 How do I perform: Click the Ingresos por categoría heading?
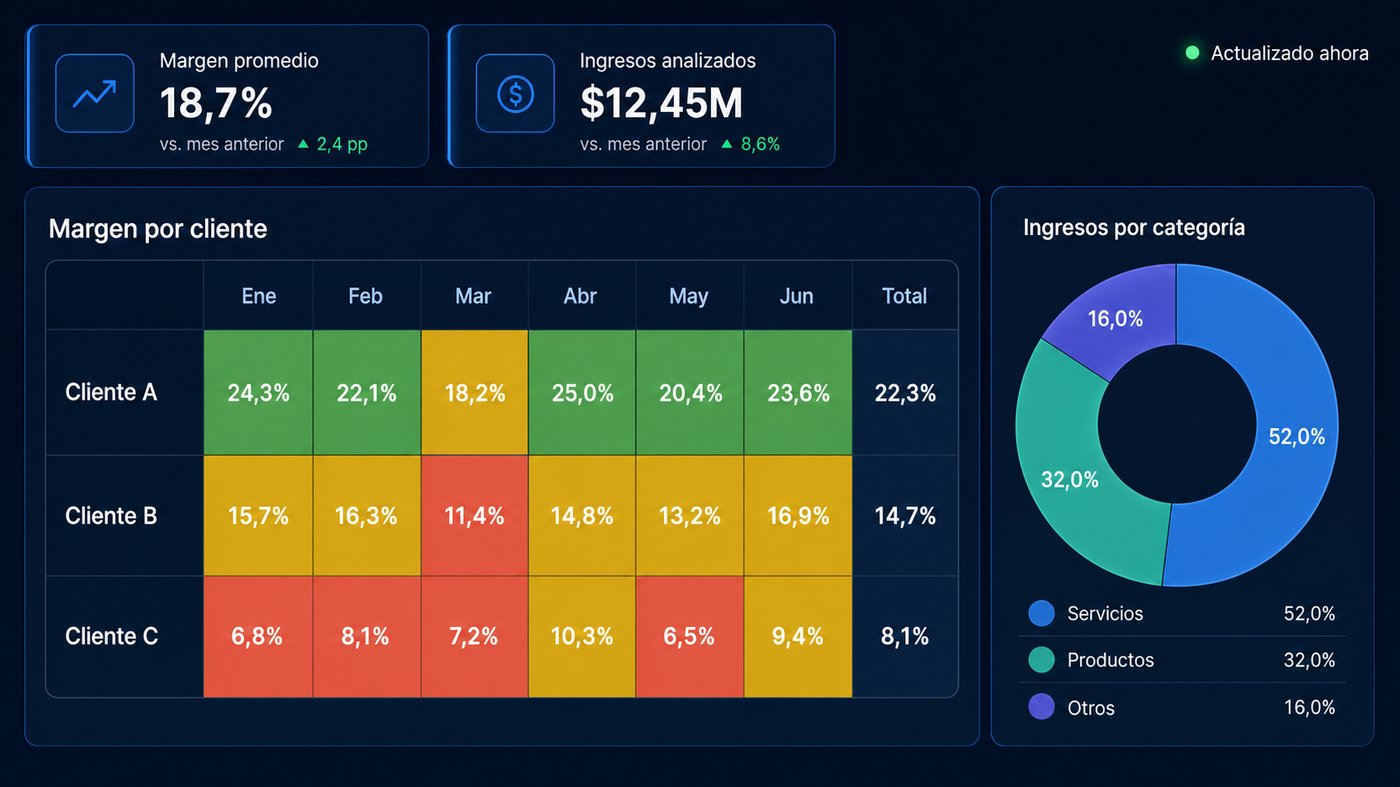pos(1134,227)
